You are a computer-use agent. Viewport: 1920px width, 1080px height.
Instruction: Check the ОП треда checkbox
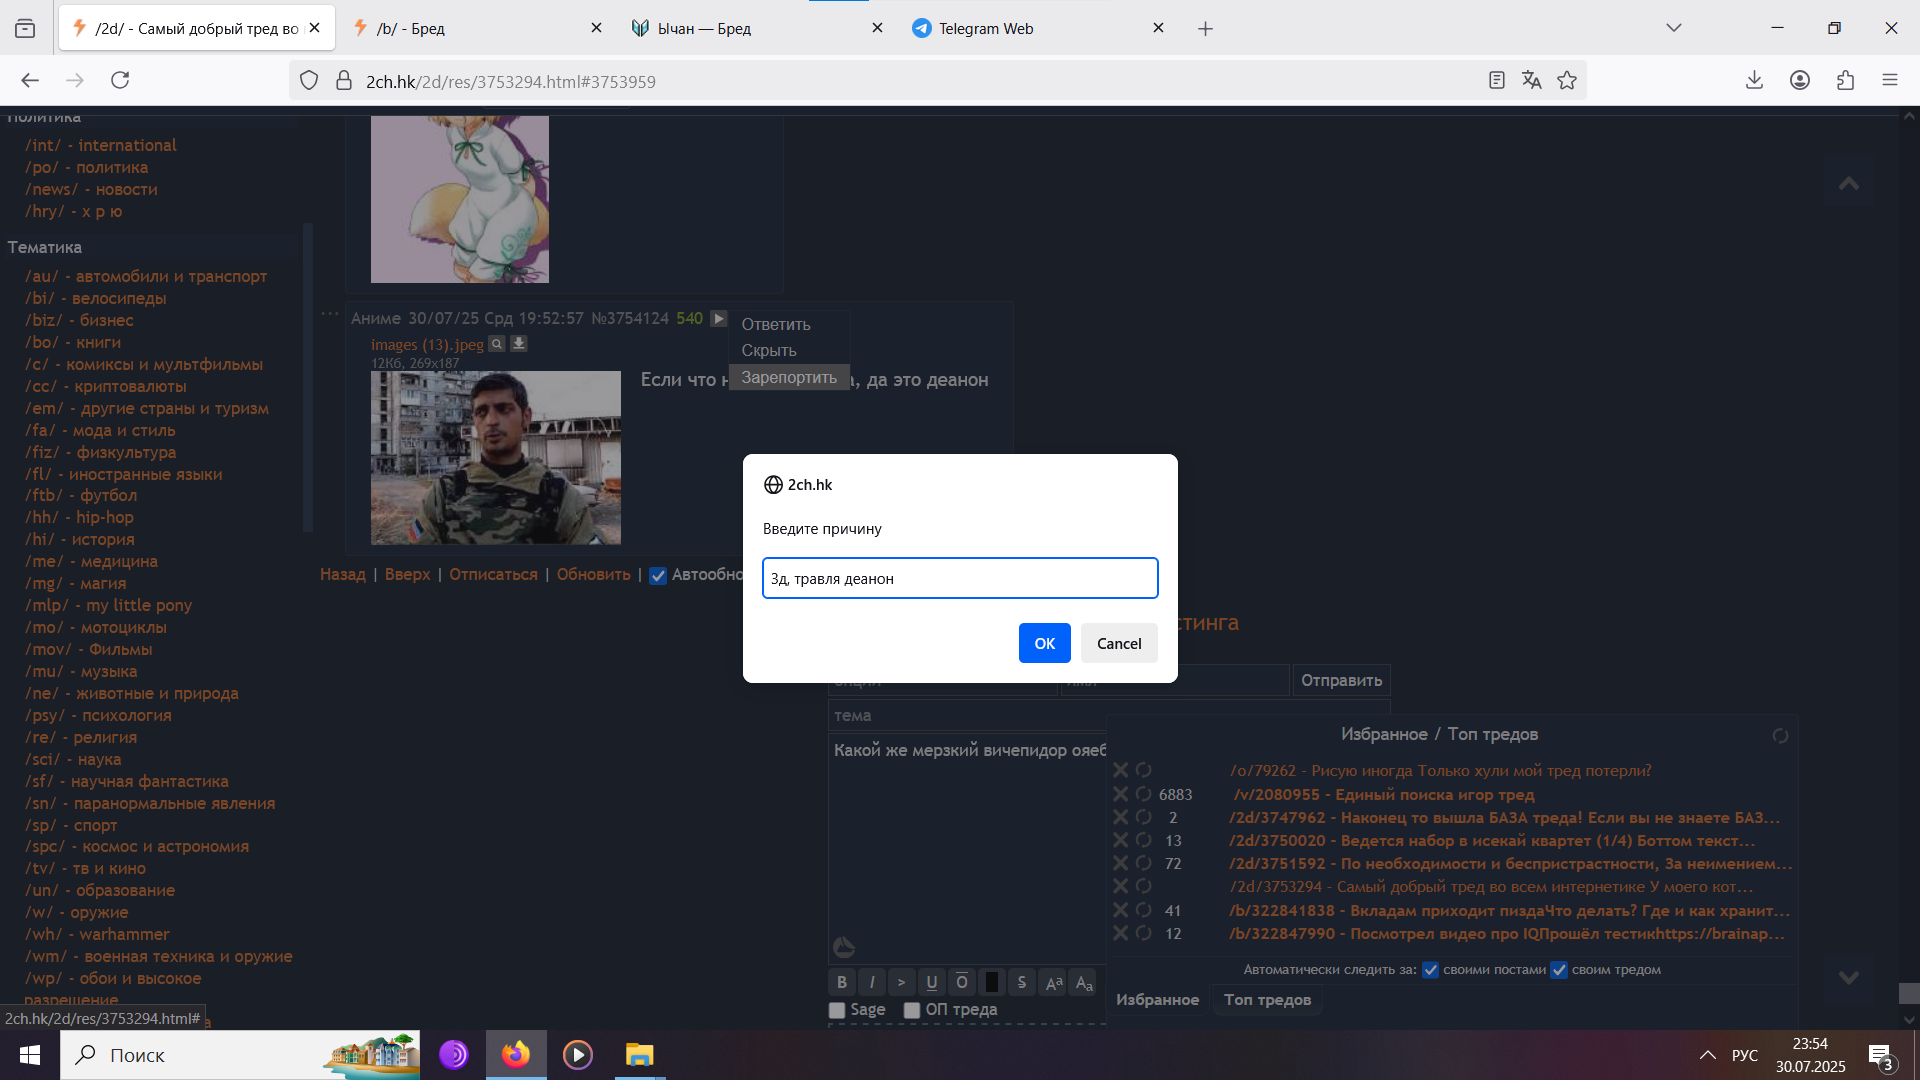click(x=912, y=1010)
